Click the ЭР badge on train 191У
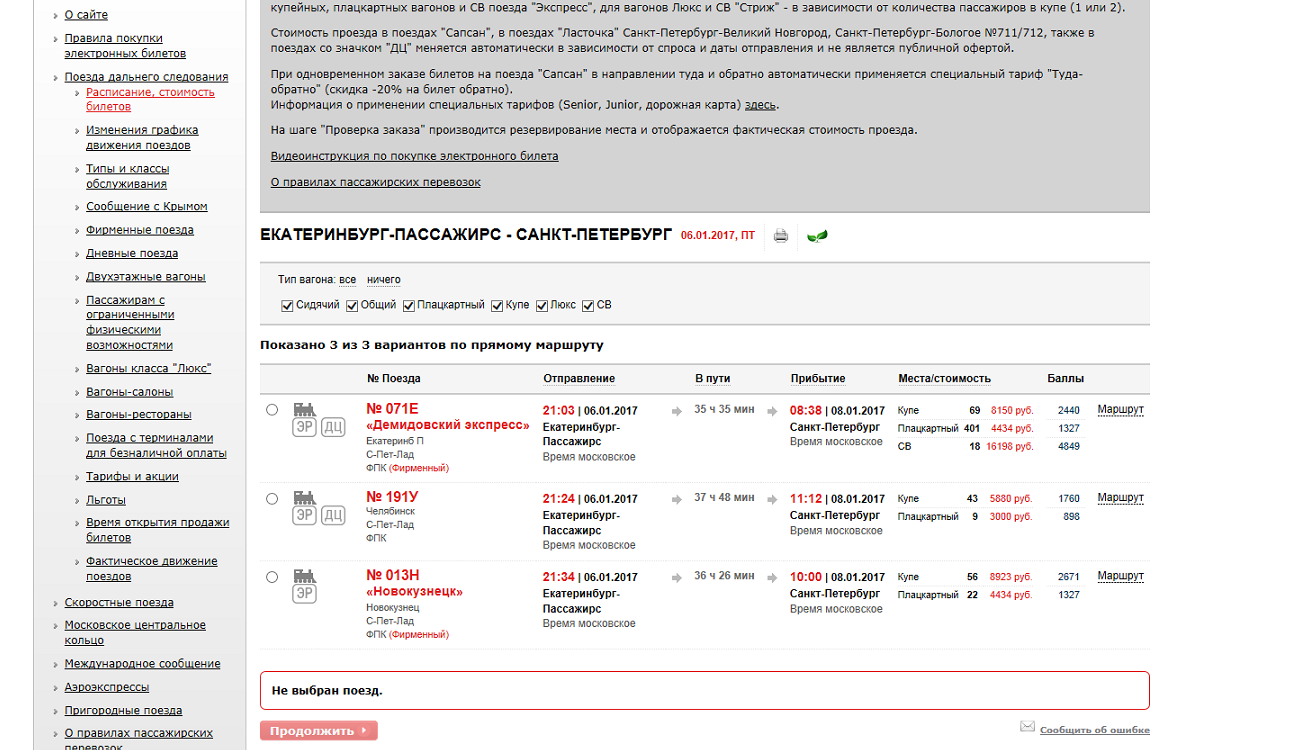Screen dimensions: 1293x750 [304, 516]
